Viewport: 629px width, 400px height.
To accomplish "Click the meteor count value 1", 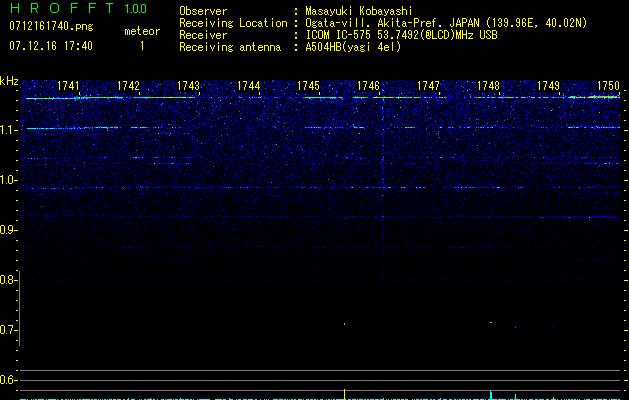I will (142, 46).
